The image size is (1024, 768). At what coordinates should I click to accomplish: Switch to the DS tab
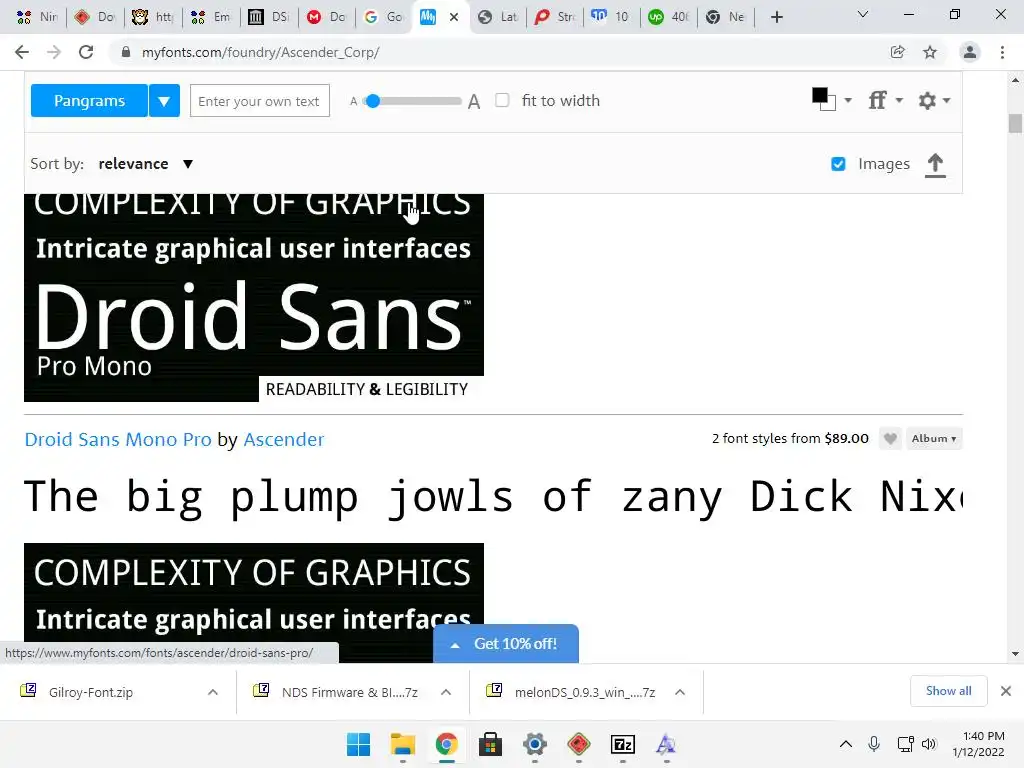point(269,17)
